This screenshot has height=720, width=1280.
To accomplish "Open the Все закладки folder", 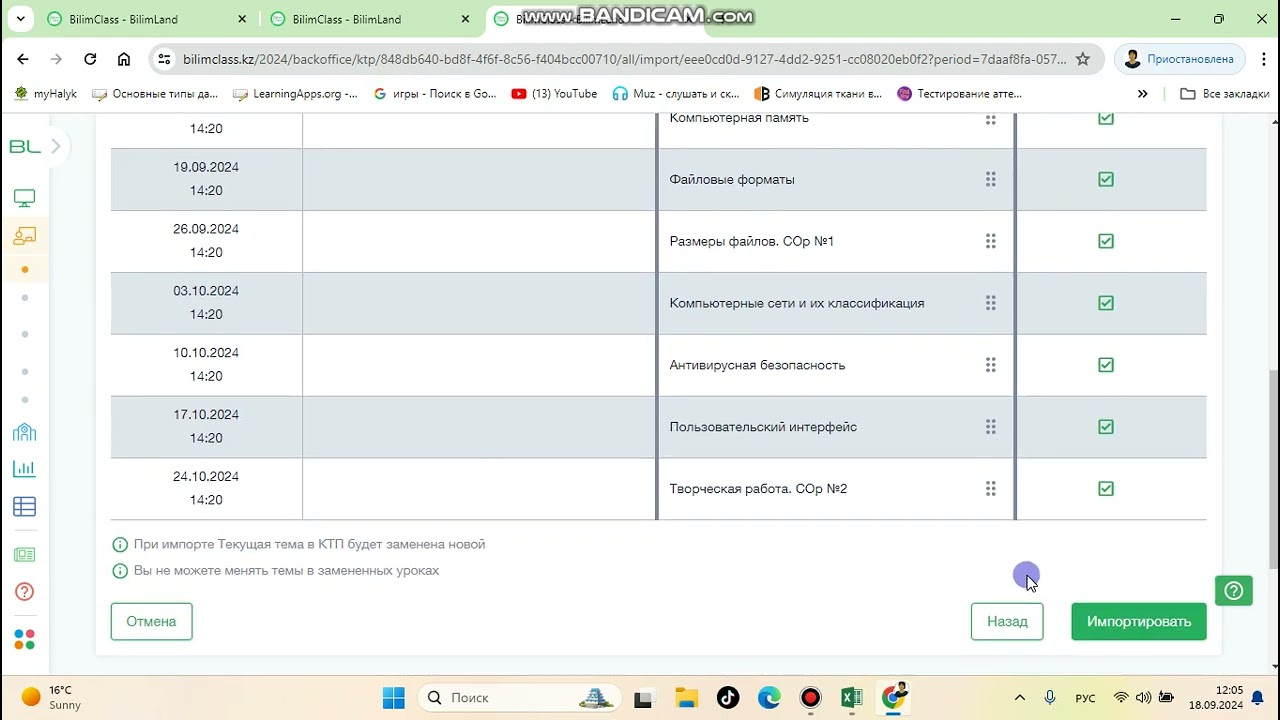I will point(1225,94).
